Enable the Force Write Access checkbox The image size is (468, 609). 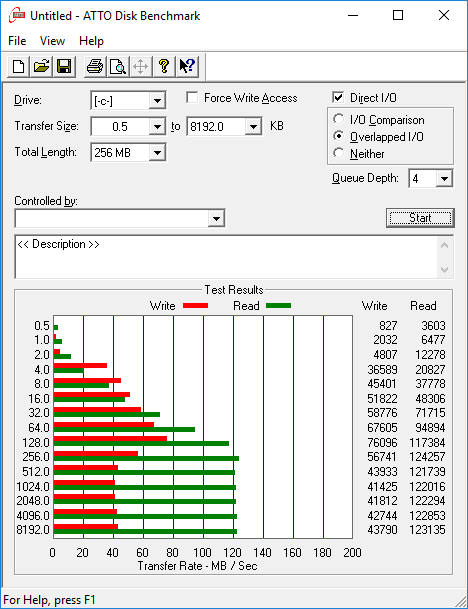coord(192,97)
